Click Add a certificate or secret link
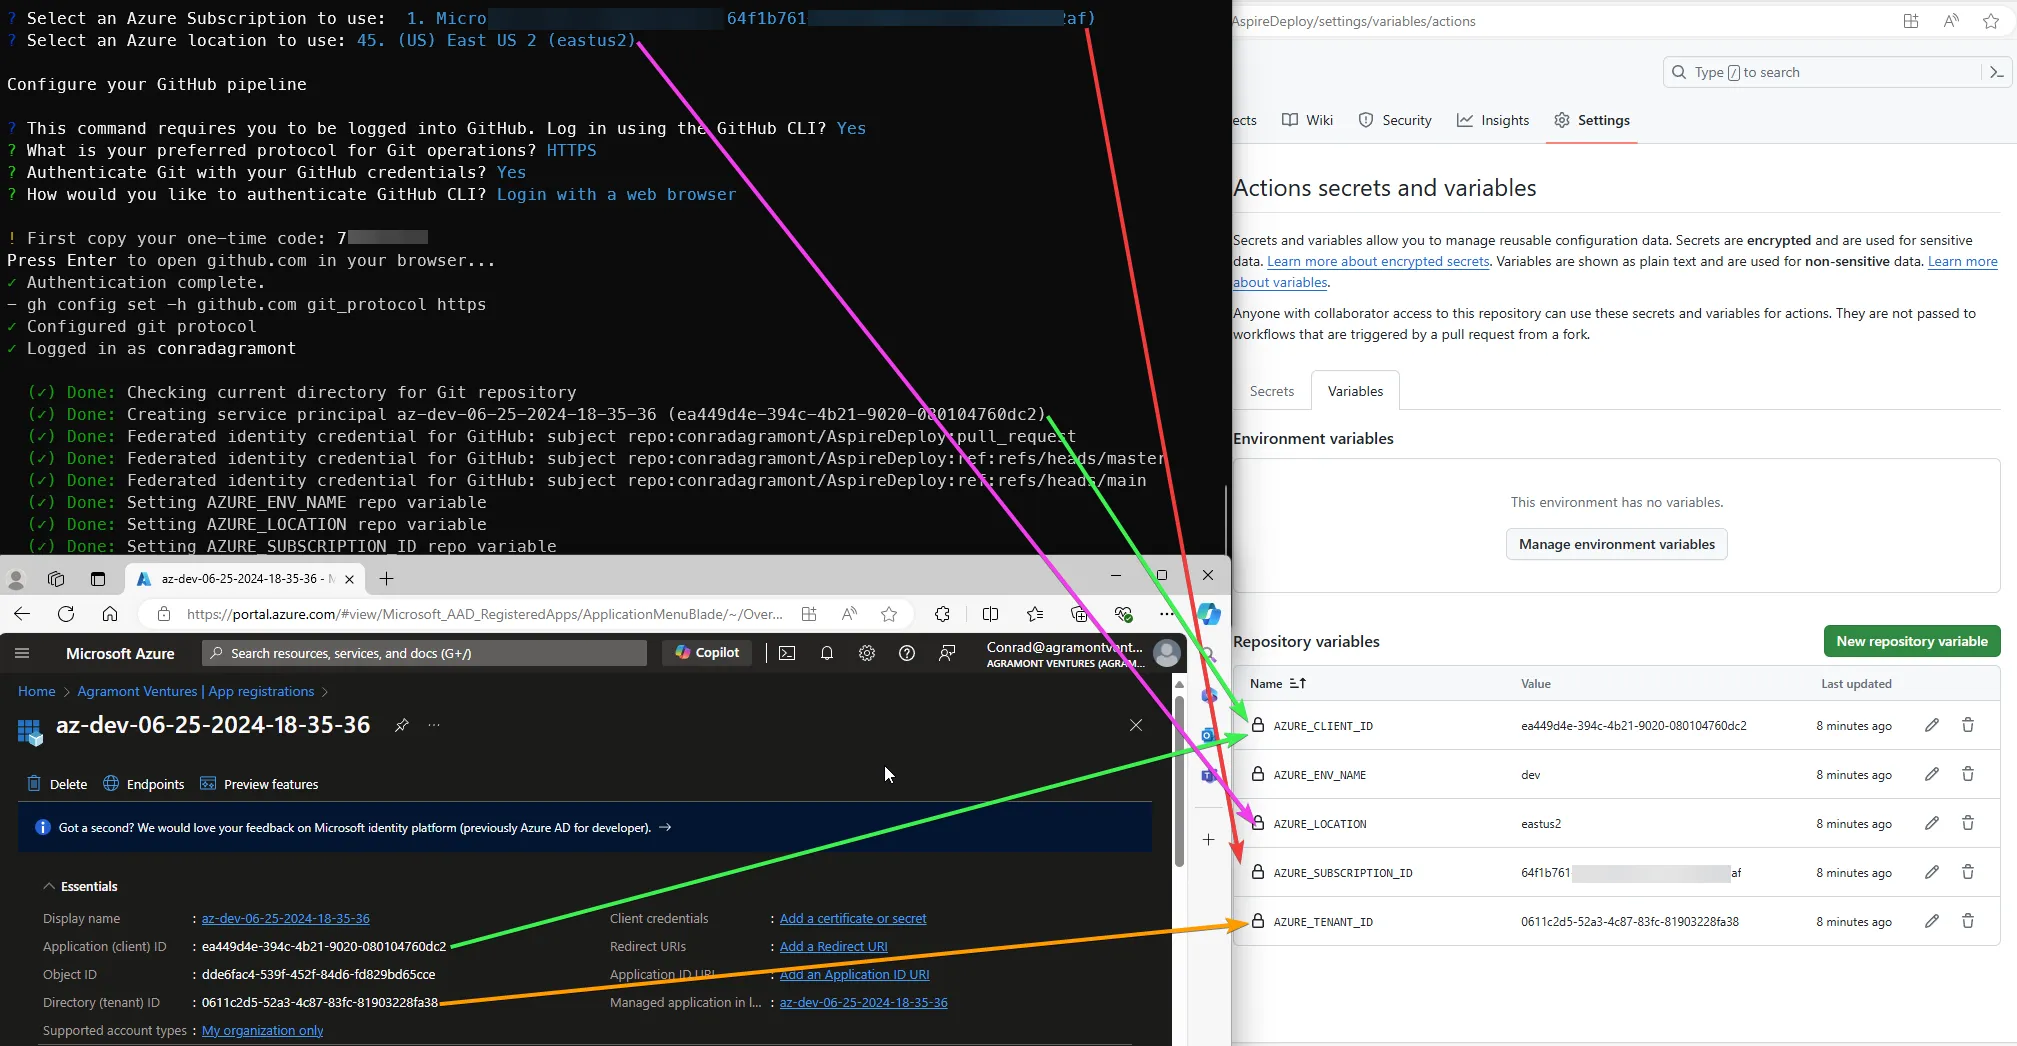Image resolution: width=2017 pixels, height=1046 pixels. [x=853, y=918]
